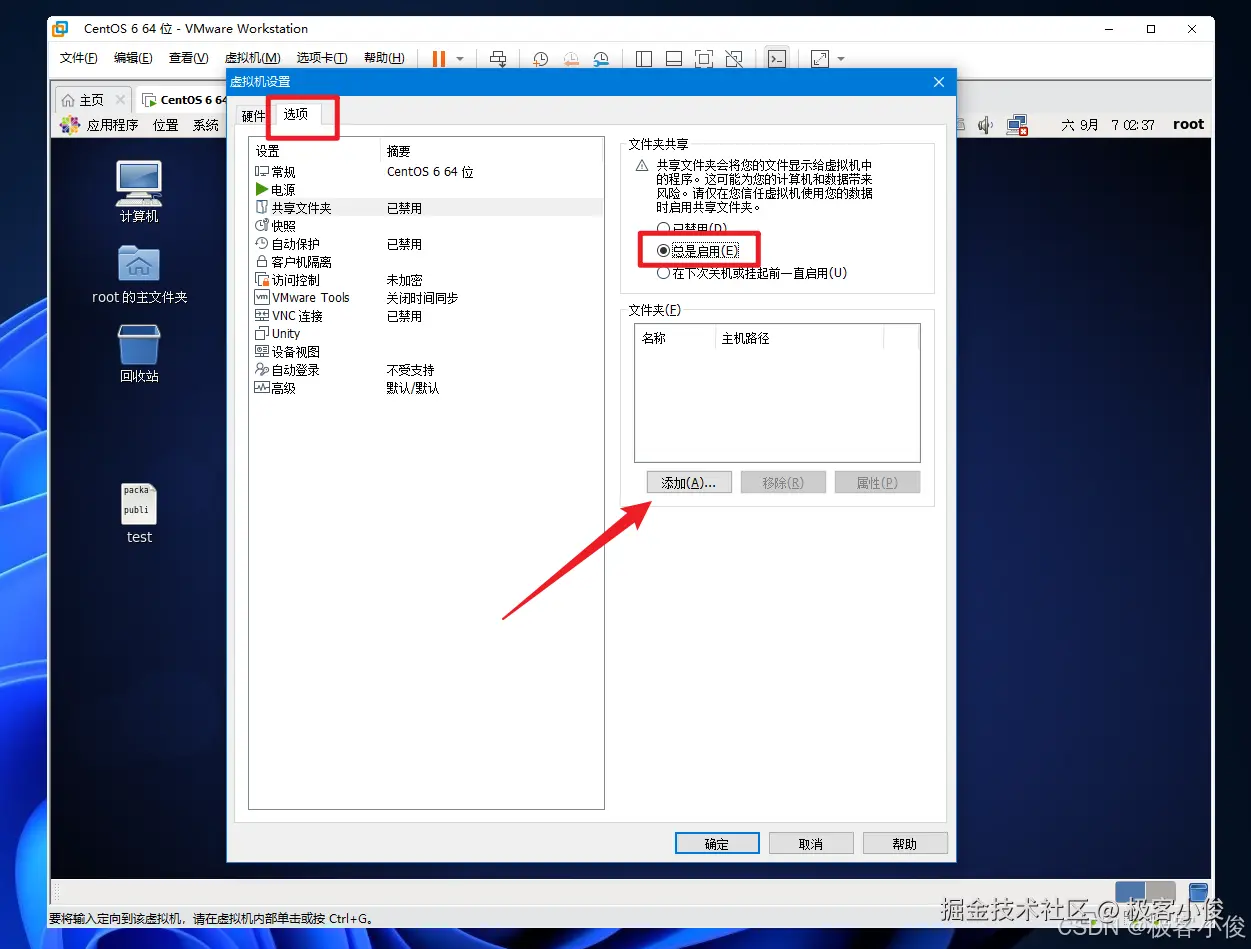This screenshot has height=949, width=1251.
Task: Toggle the thumbnail bar layout icon
Action: 674,59
